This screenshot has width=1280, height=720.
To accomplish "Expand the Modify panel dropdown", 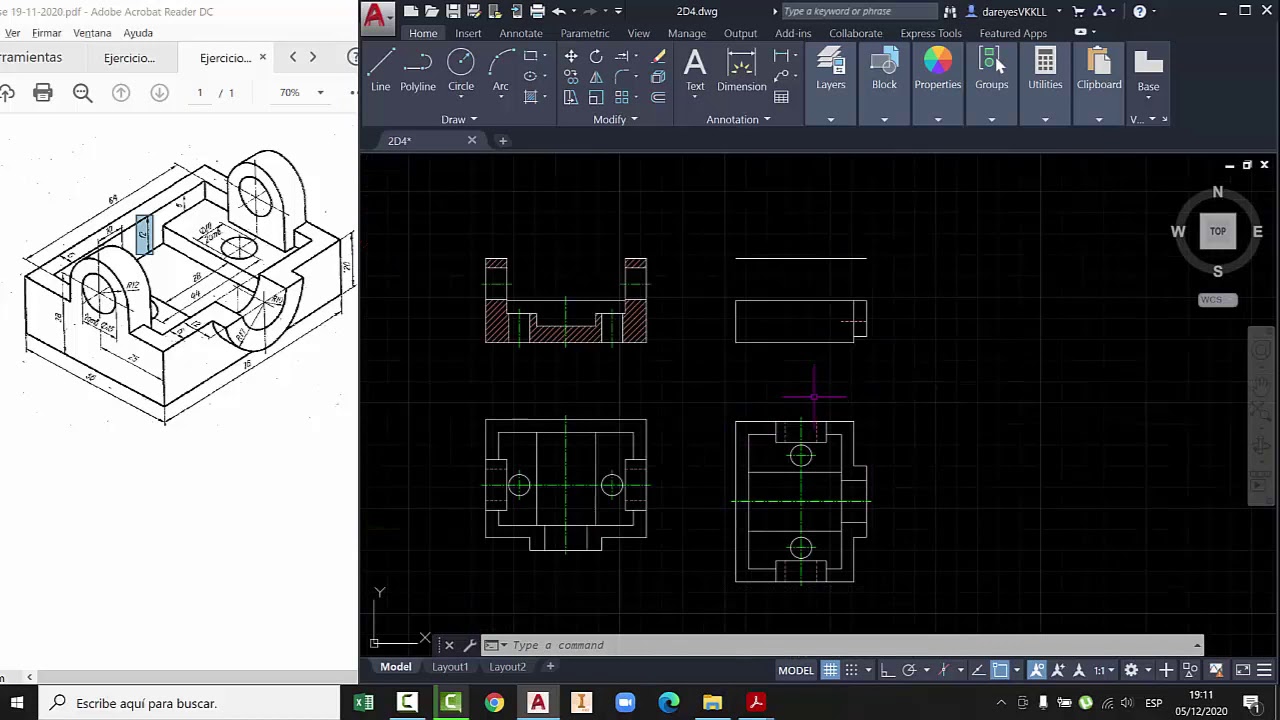I will click(x=615, y=120).
